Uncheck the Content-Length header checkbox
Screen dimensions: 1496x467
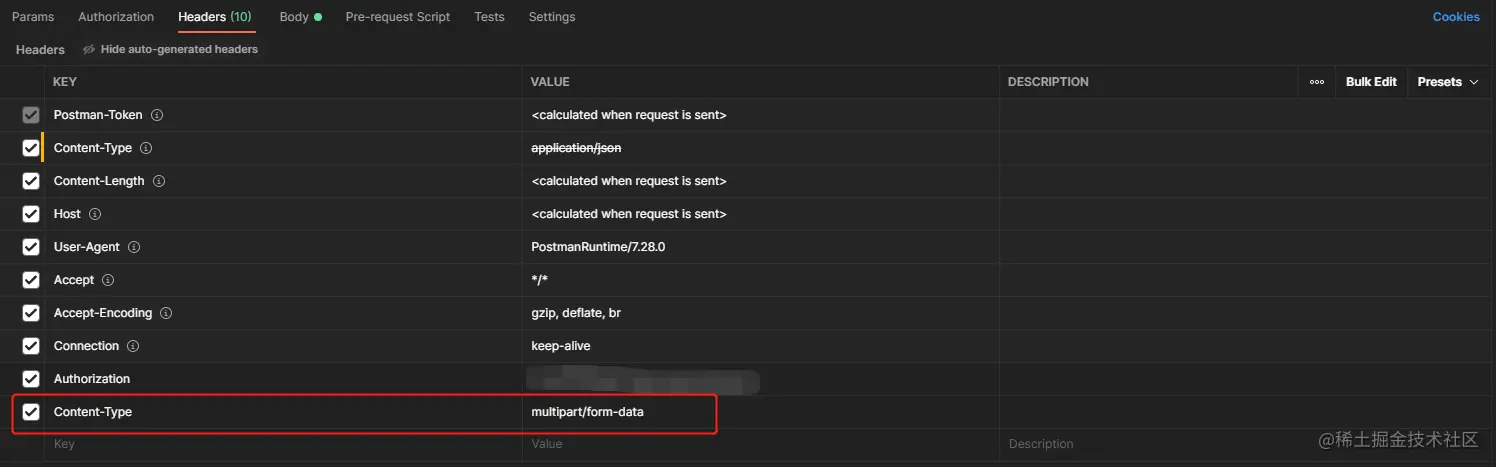[x=31, y=181]
